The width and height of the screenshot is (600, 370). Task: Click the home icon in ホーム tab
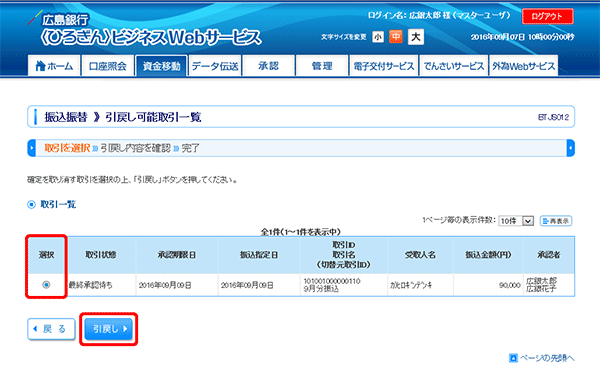tap(40, 66)
